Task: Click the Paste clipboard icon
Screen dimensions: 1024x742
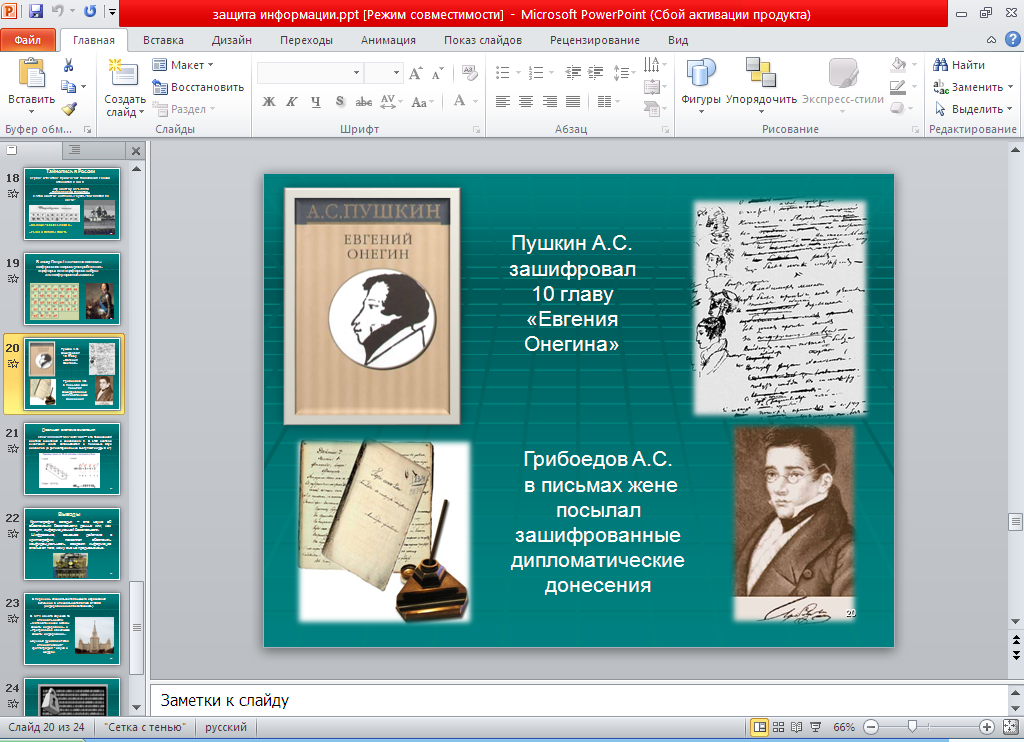Action: (x=31, y=73)
